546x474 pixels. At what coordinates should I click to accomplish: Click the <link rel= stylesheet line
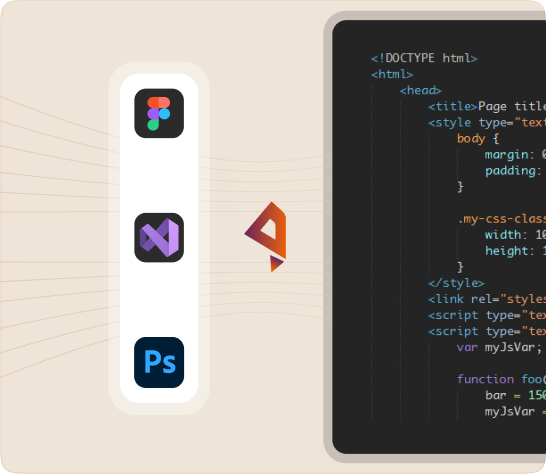[487, 299]
